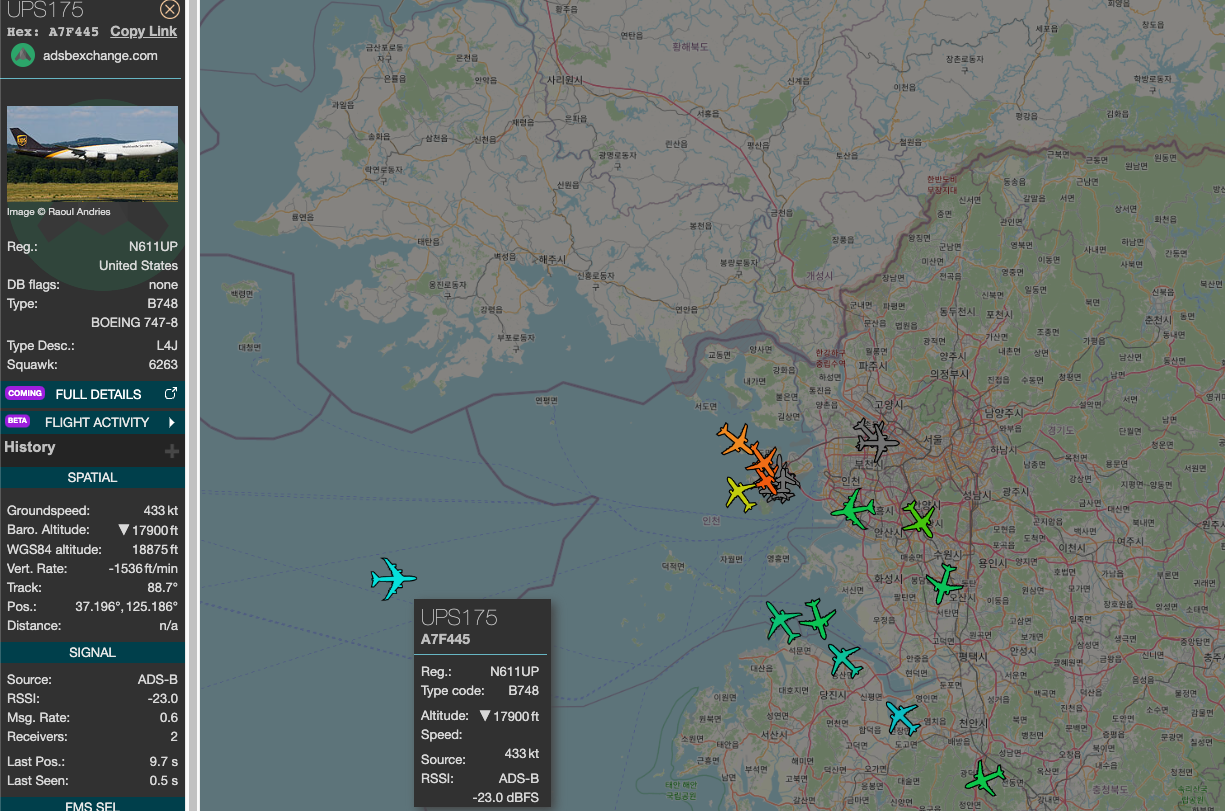Click the external-link icon beside FULL DETAILS
Viewport: 1225px width, 811px height.
170,393
